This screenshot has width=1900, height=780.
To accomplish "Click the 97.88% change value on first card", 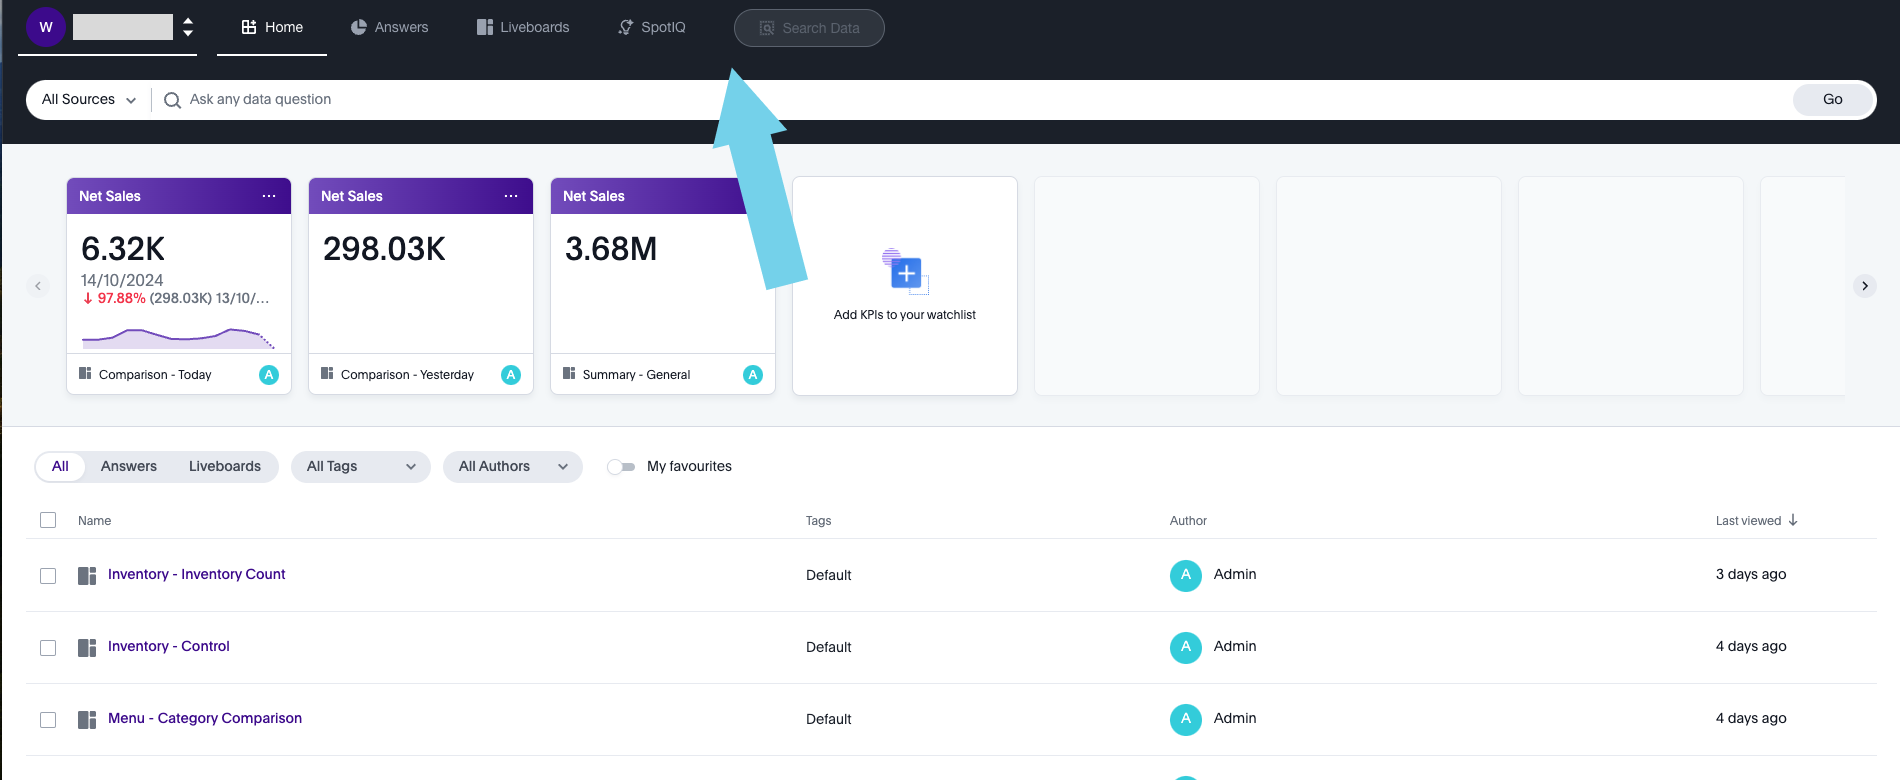I will [x=121, y=298].
